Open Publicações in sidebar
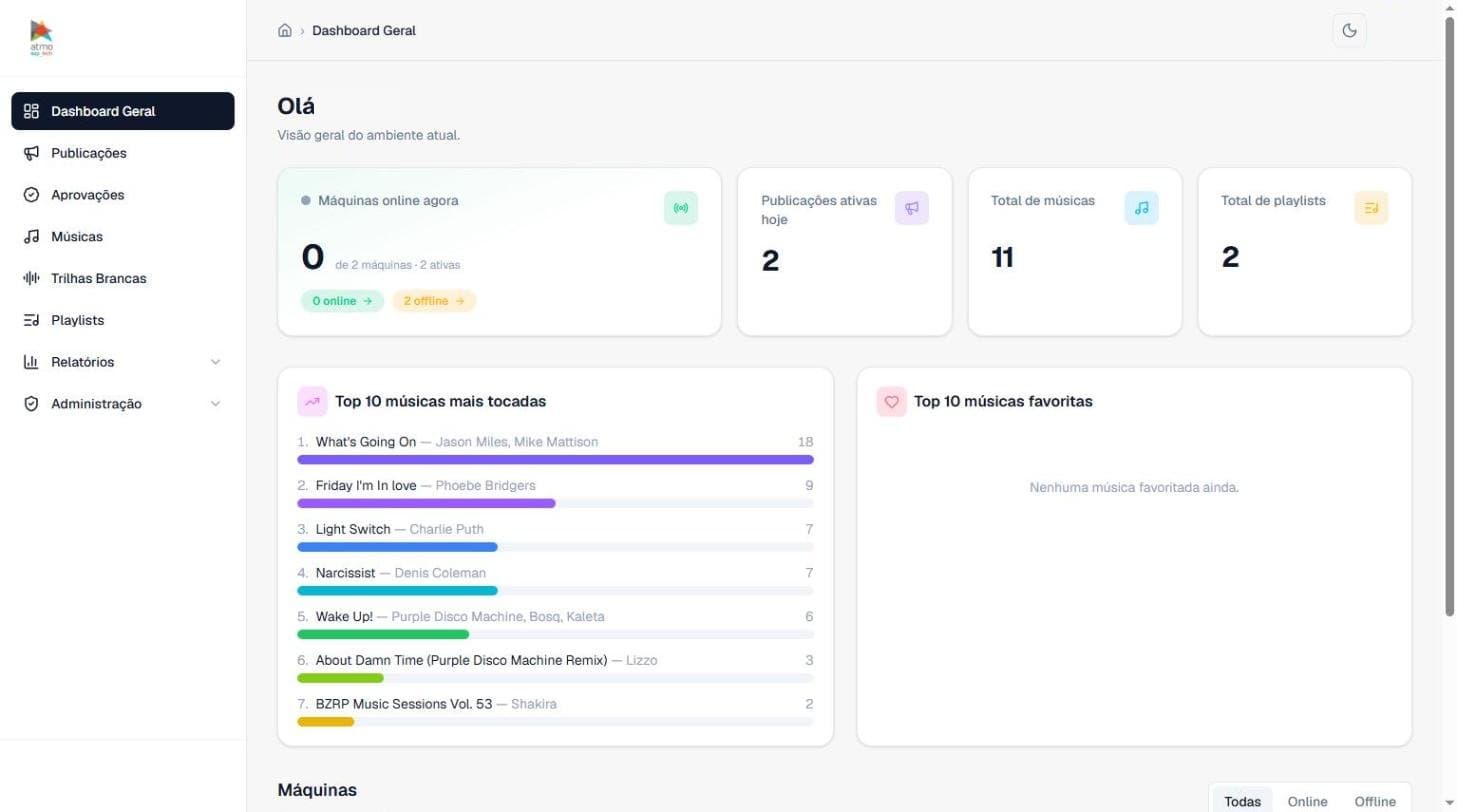Image resolution: width=1457 pixels, height=812 pixels. [123, 153]
